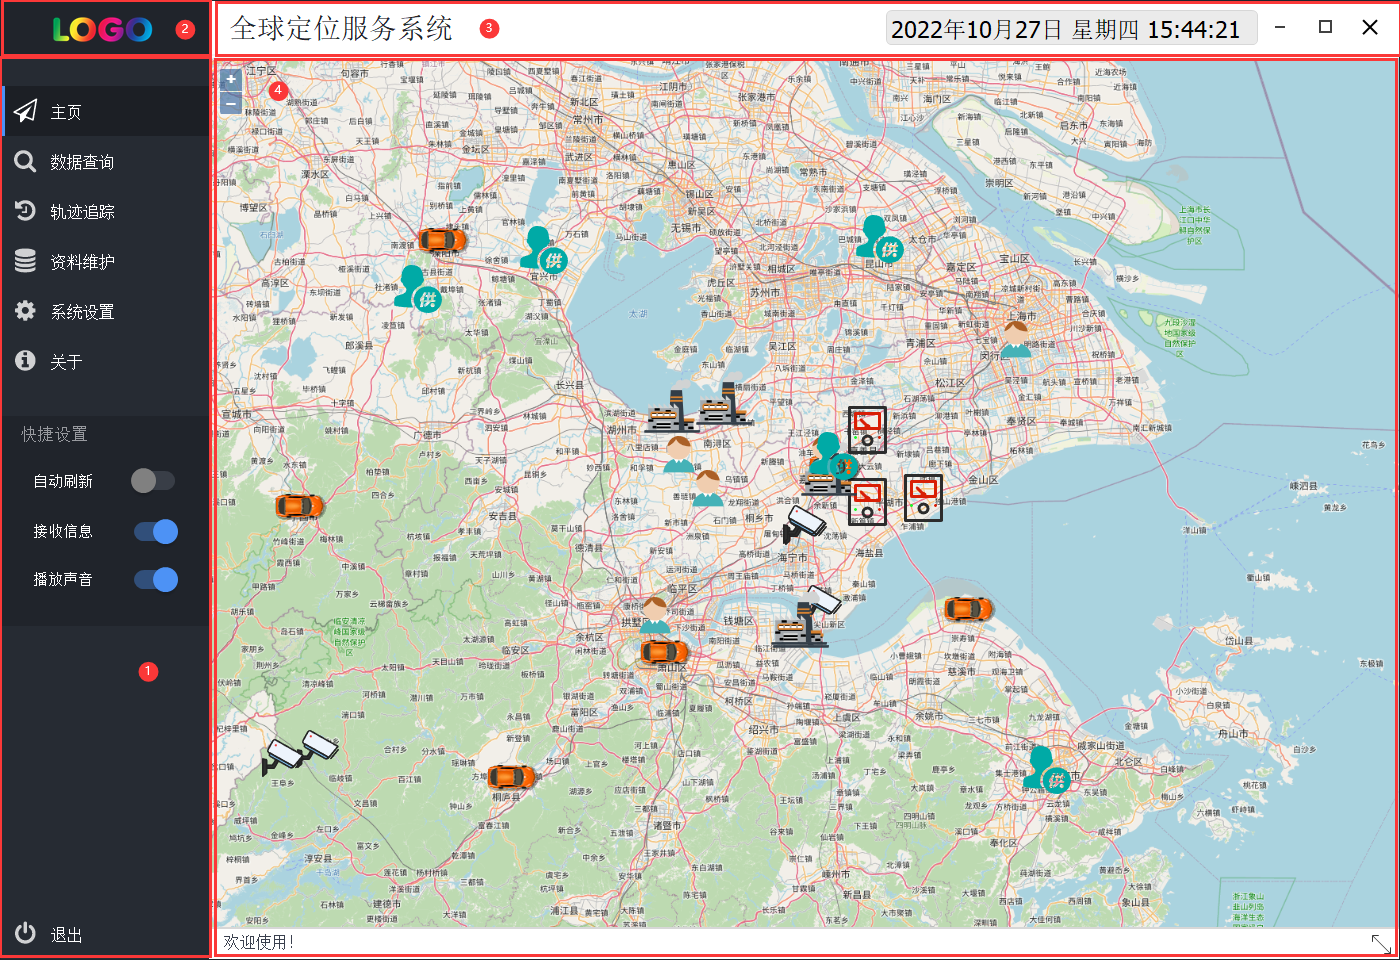The width and height of the screenshot is (1400, 960).
Task: Select the supplier marker near 太仓市
Action: click(880, 238)
